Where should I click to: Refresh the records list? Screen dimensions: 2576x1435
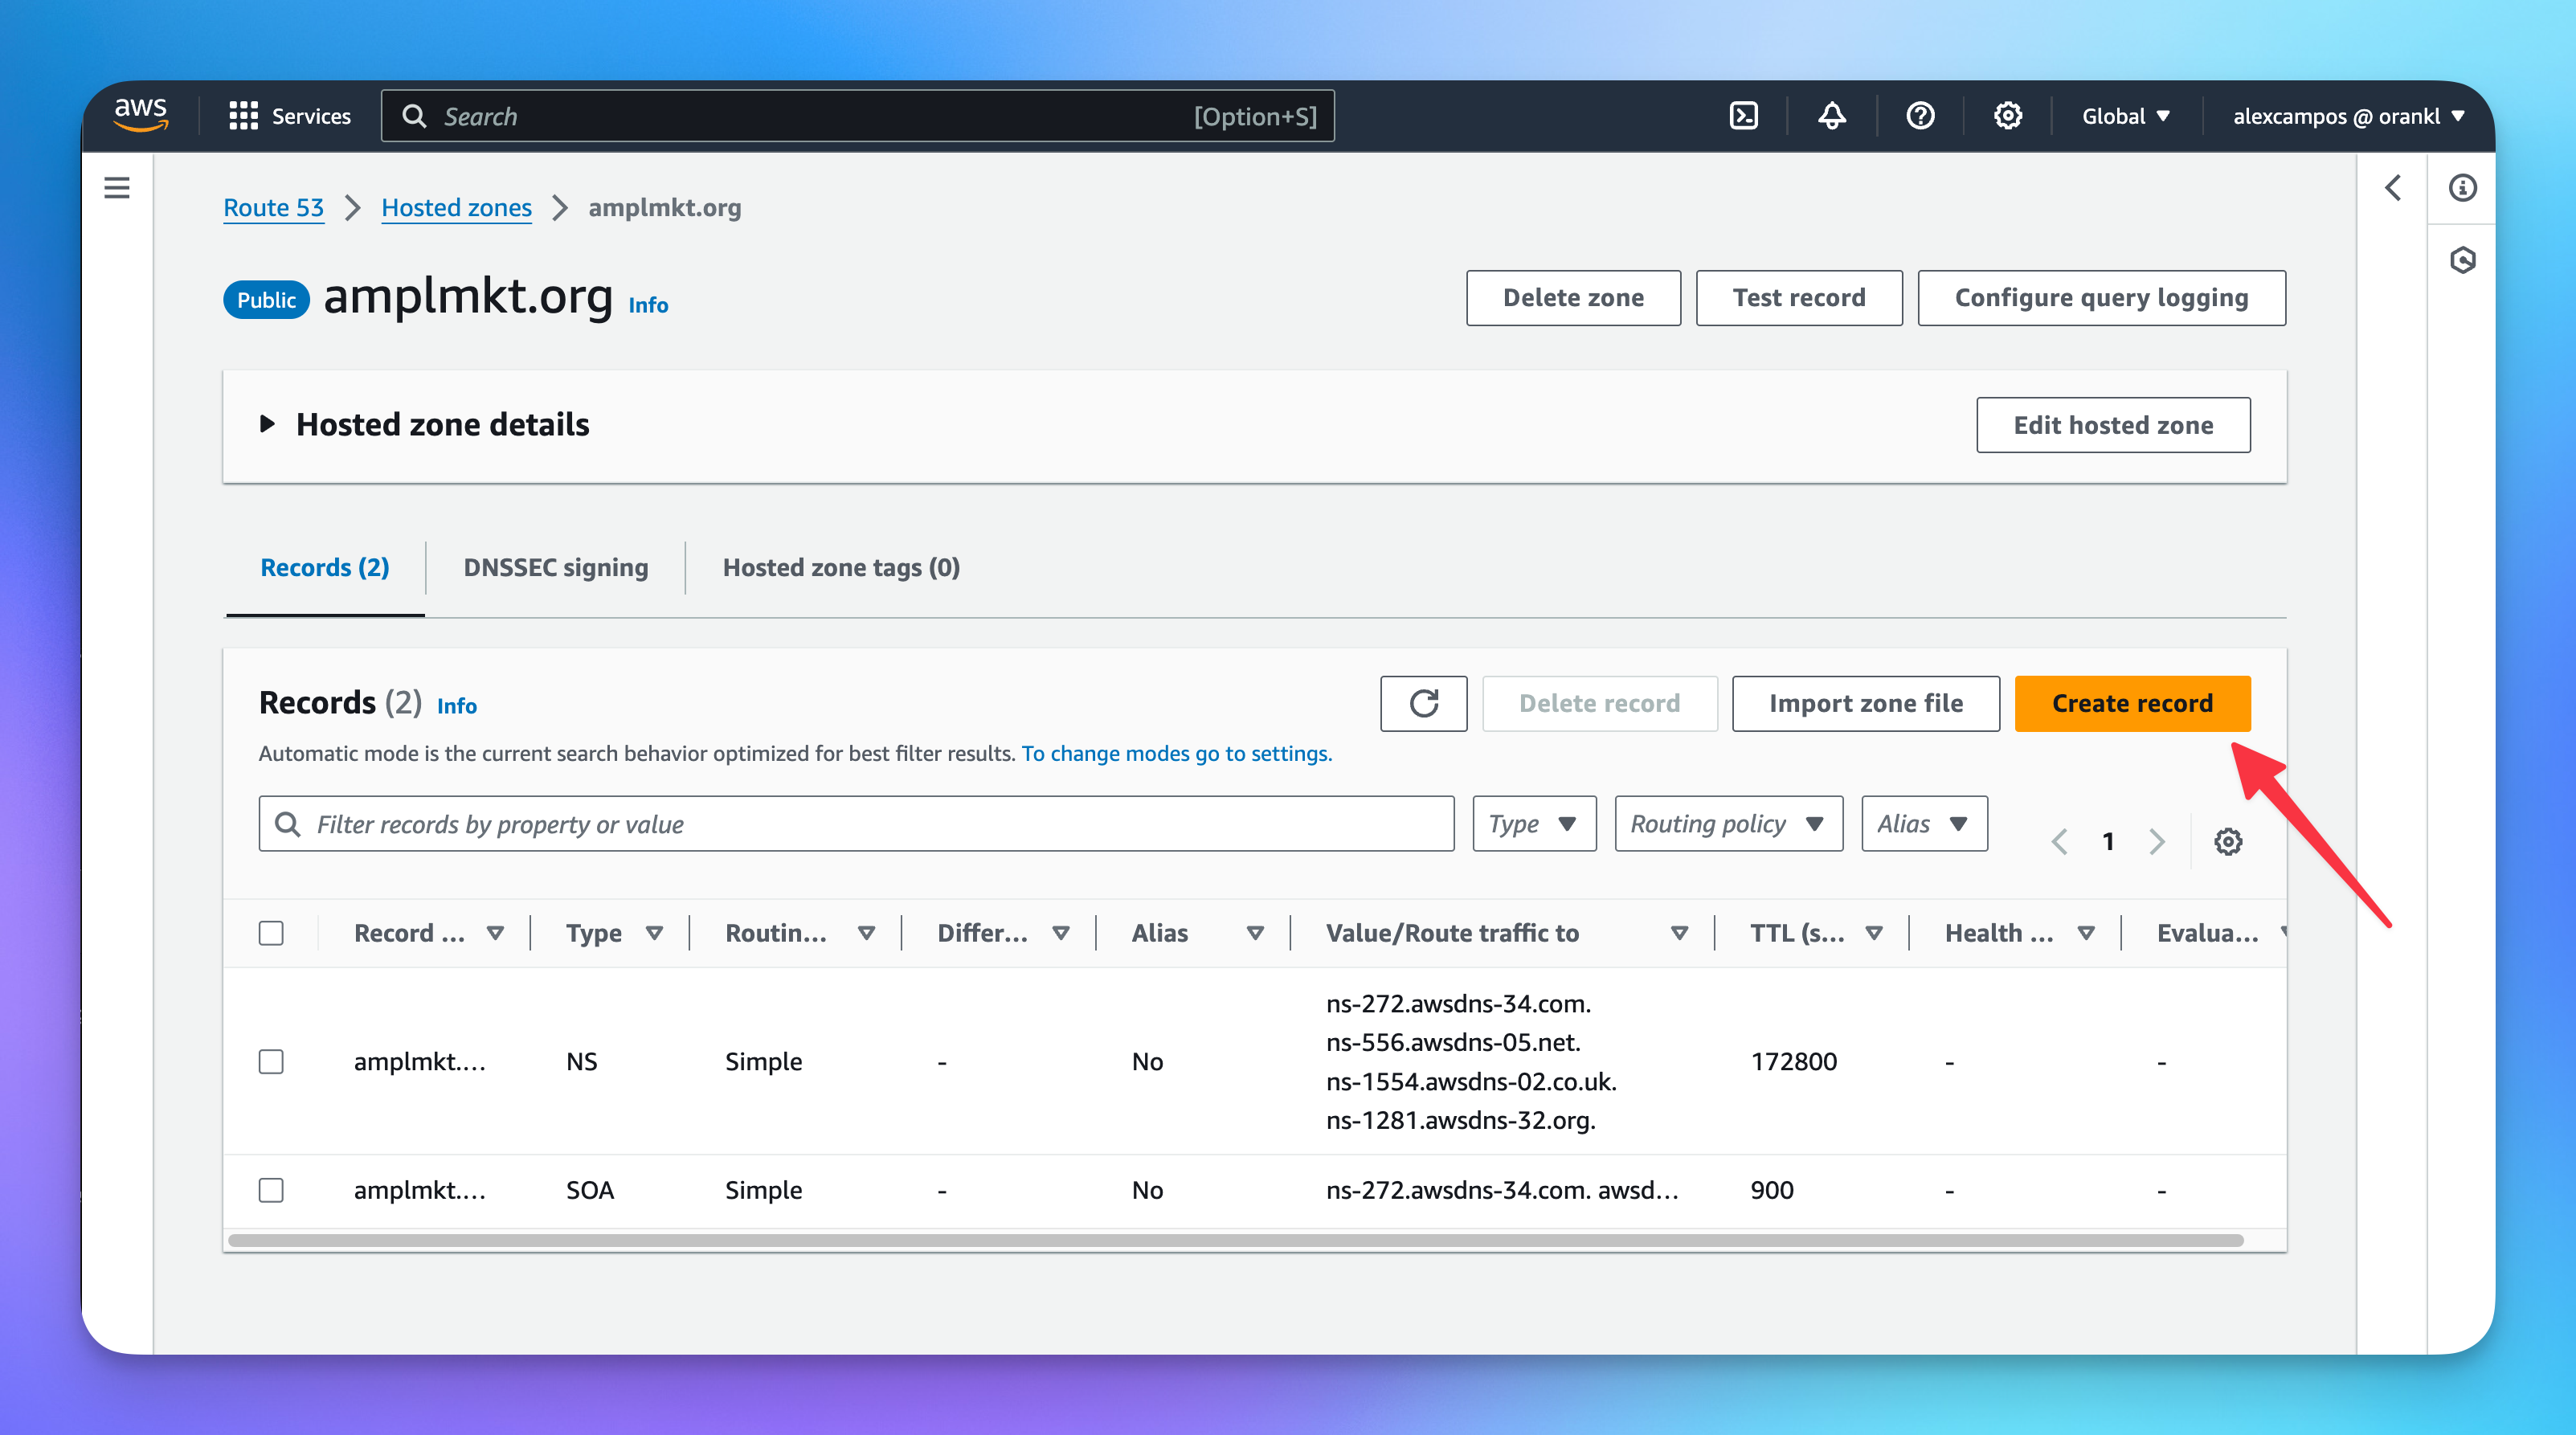tap(1423, 703)
